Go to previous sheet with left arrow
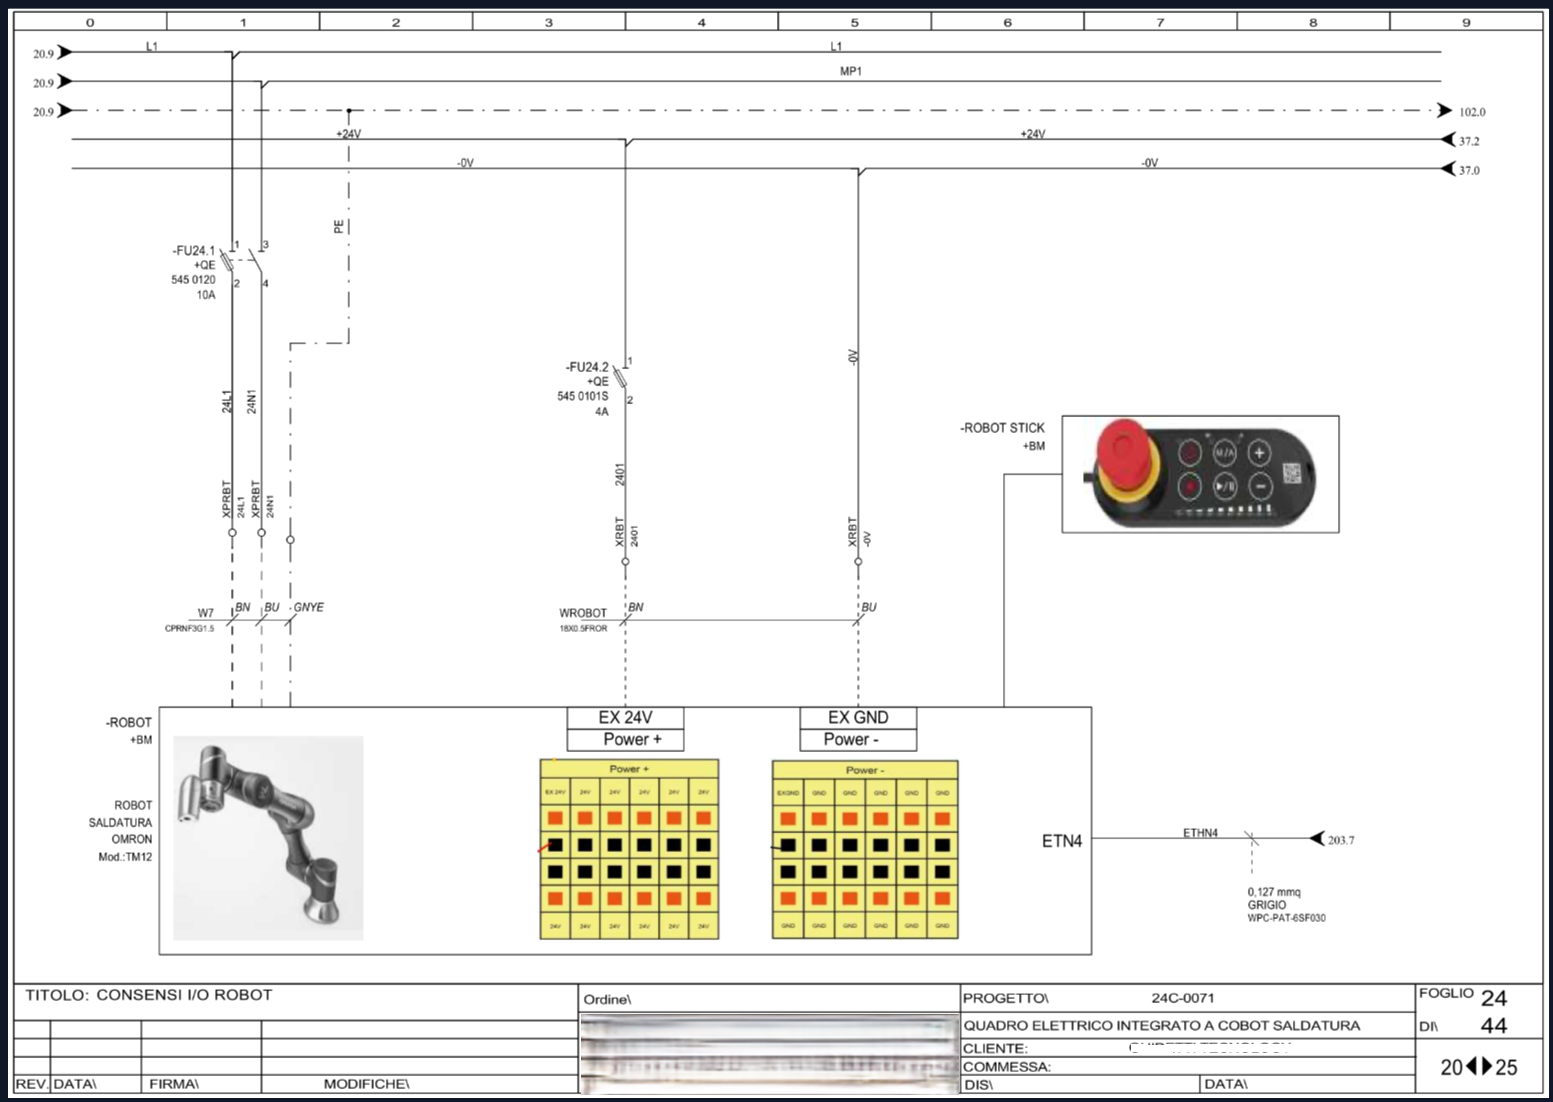1553x1102 pixels. click(1471, 1066)
